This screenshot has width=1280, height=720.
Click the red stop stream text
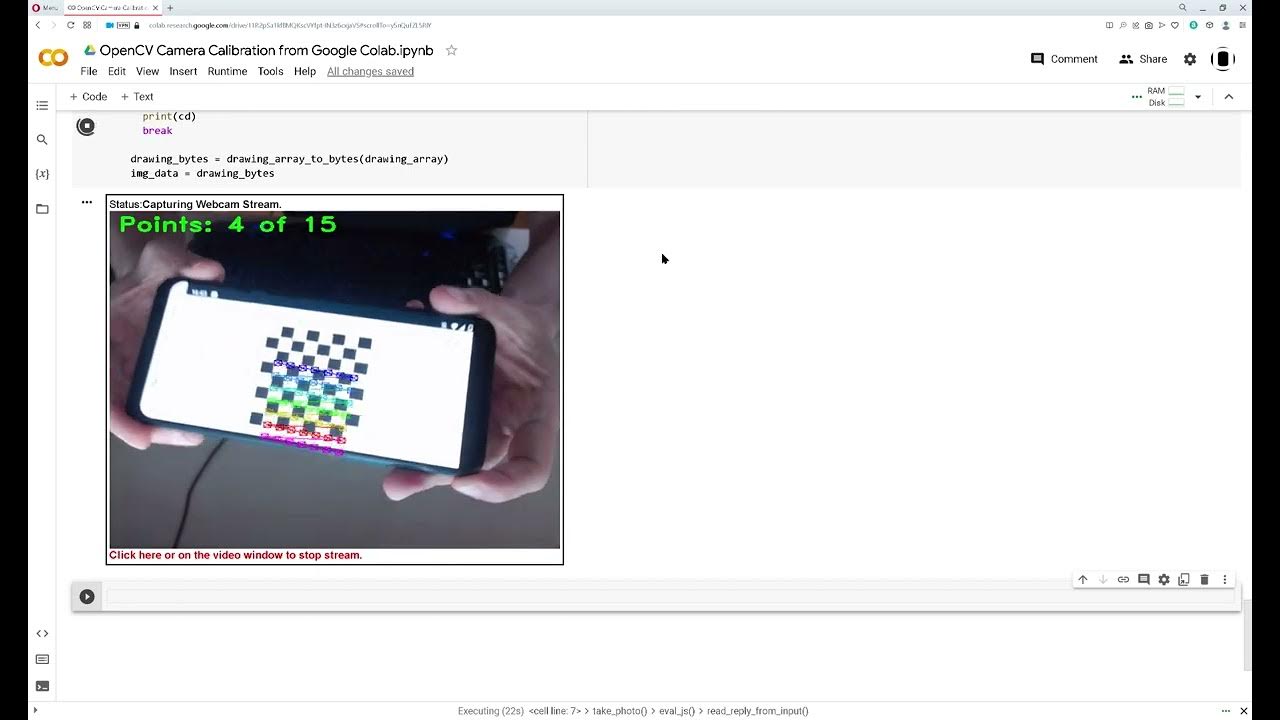click(x=236, y=555)
